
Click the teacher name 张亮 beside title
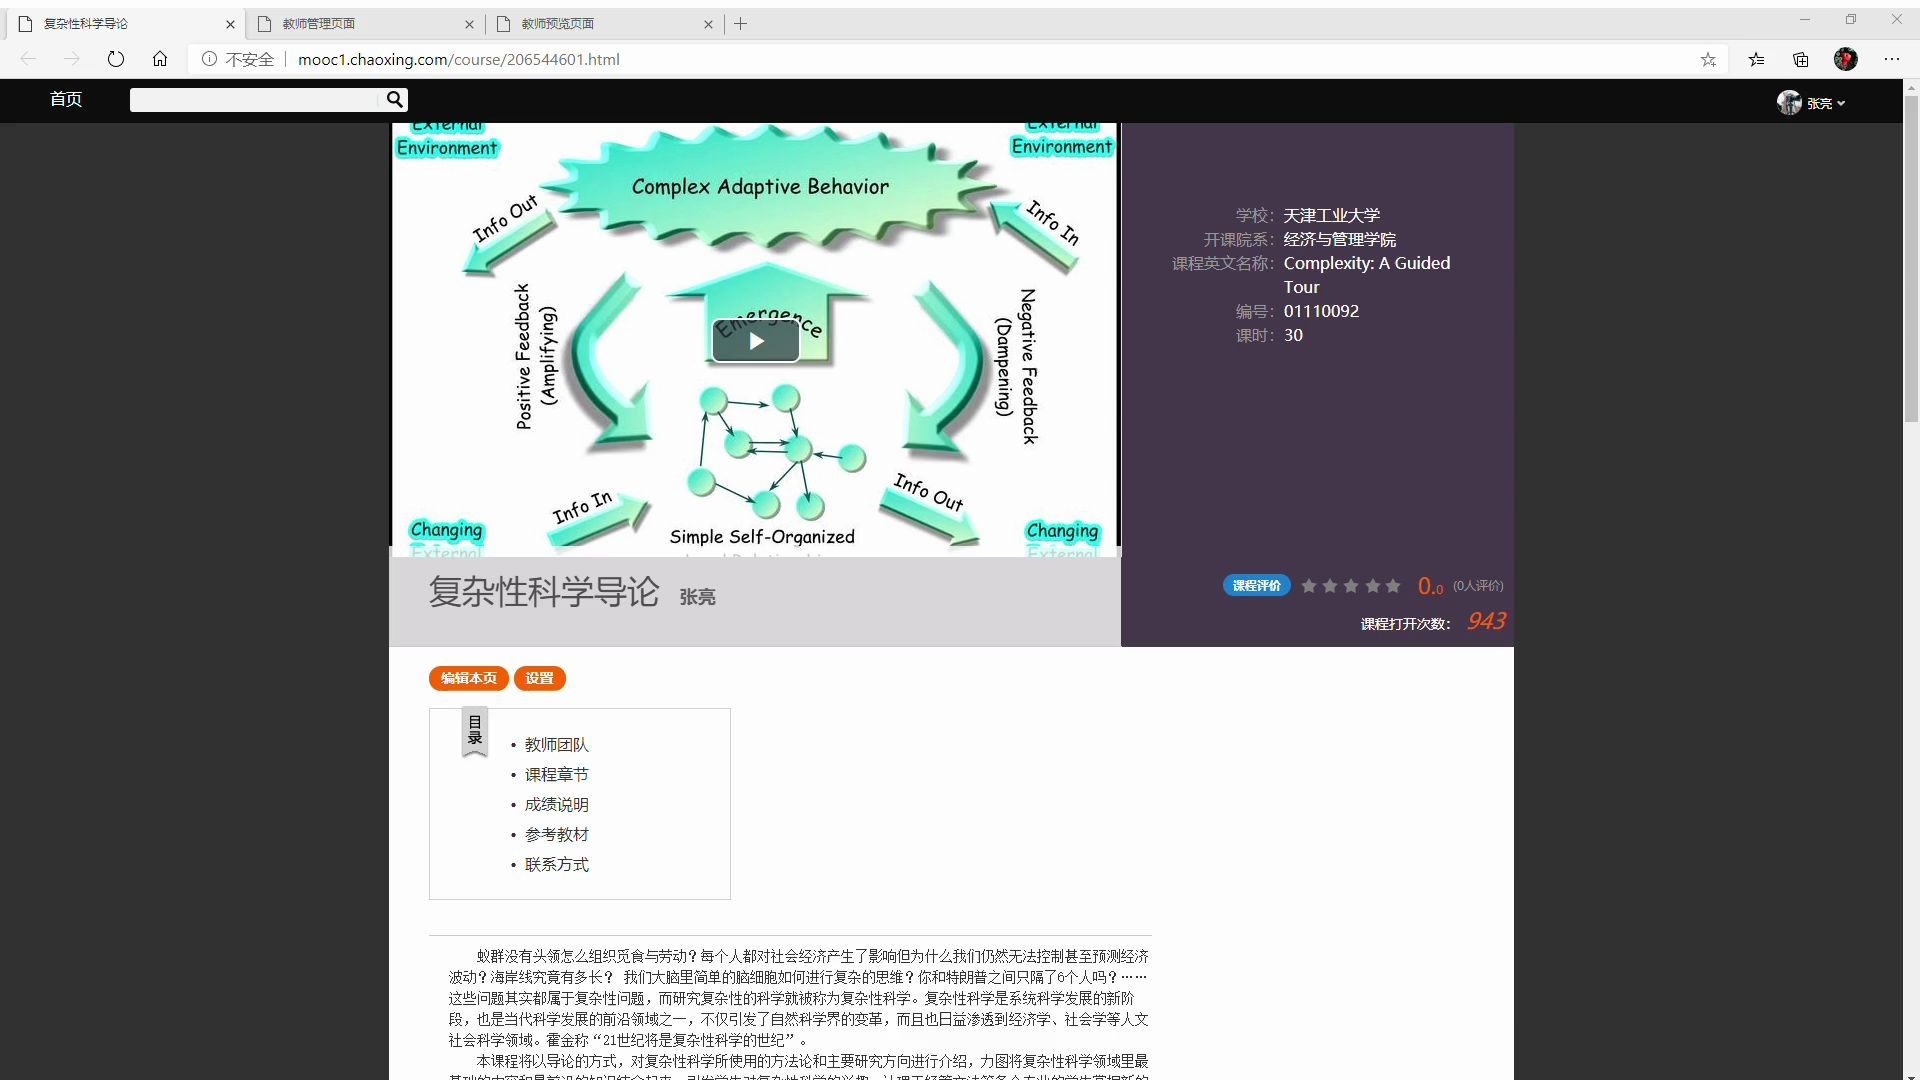point(698,597)
